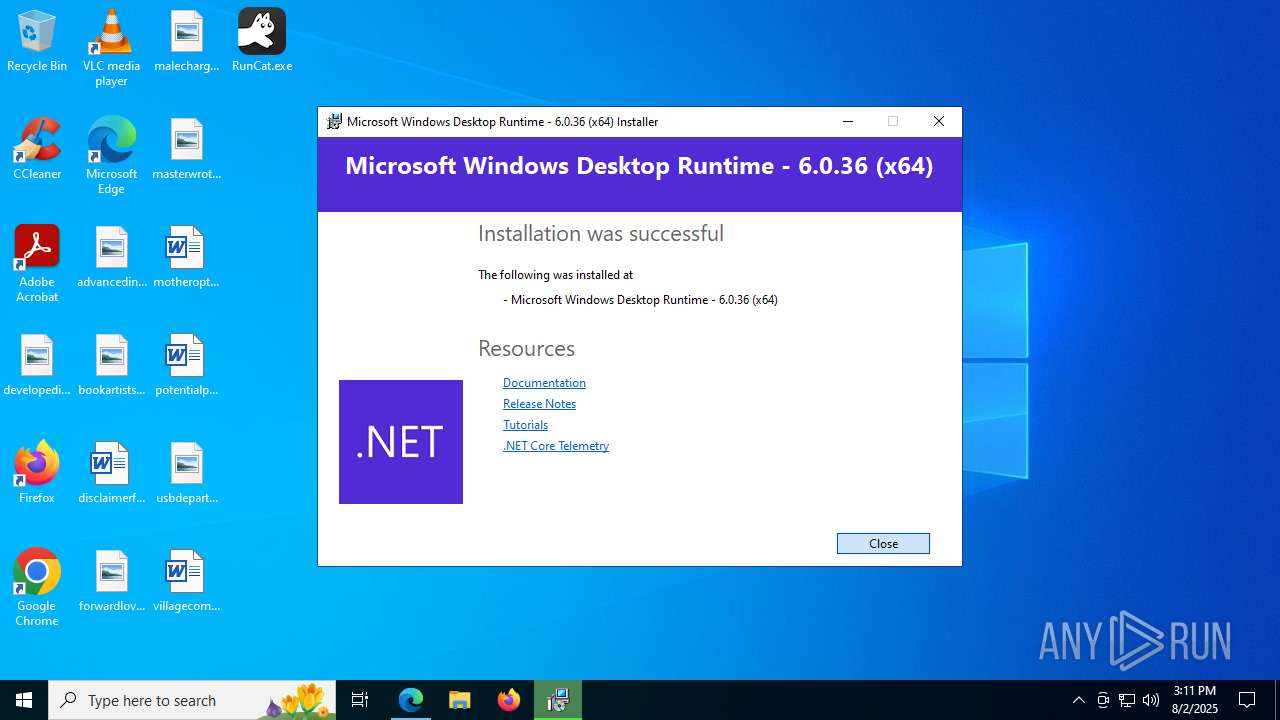Open the .NET Core Telemetry link
Image resolution: width=1280 pixels, height=720 pixels.
pyautogui.click(x=556, y=446)
